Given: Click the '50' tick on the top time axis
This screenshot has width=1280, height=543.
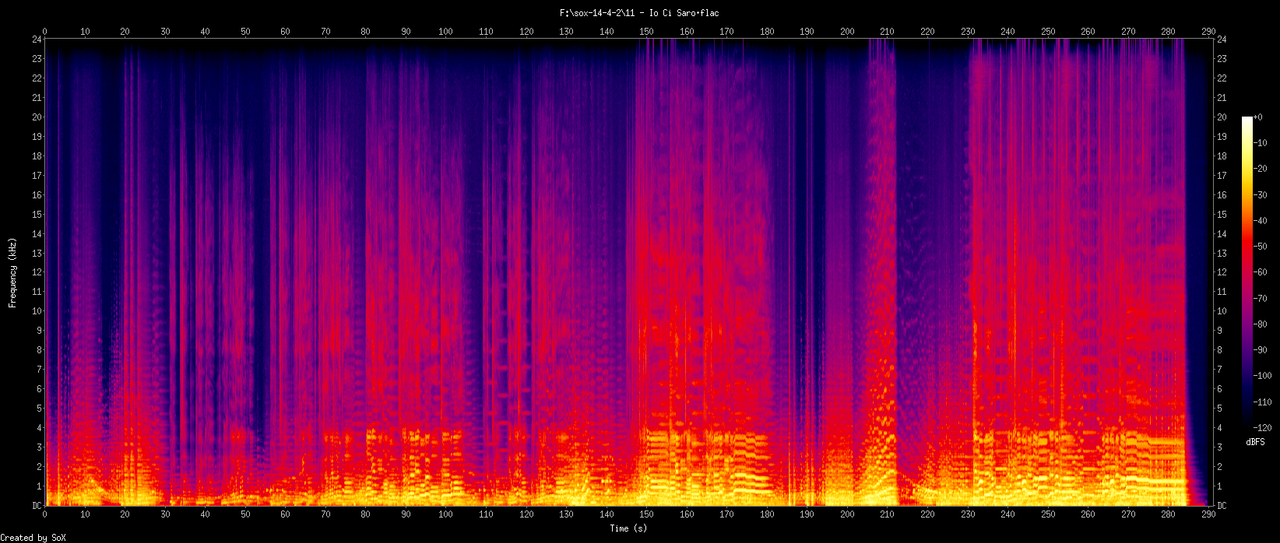Looking at the screenshot, I should (245, 31).
